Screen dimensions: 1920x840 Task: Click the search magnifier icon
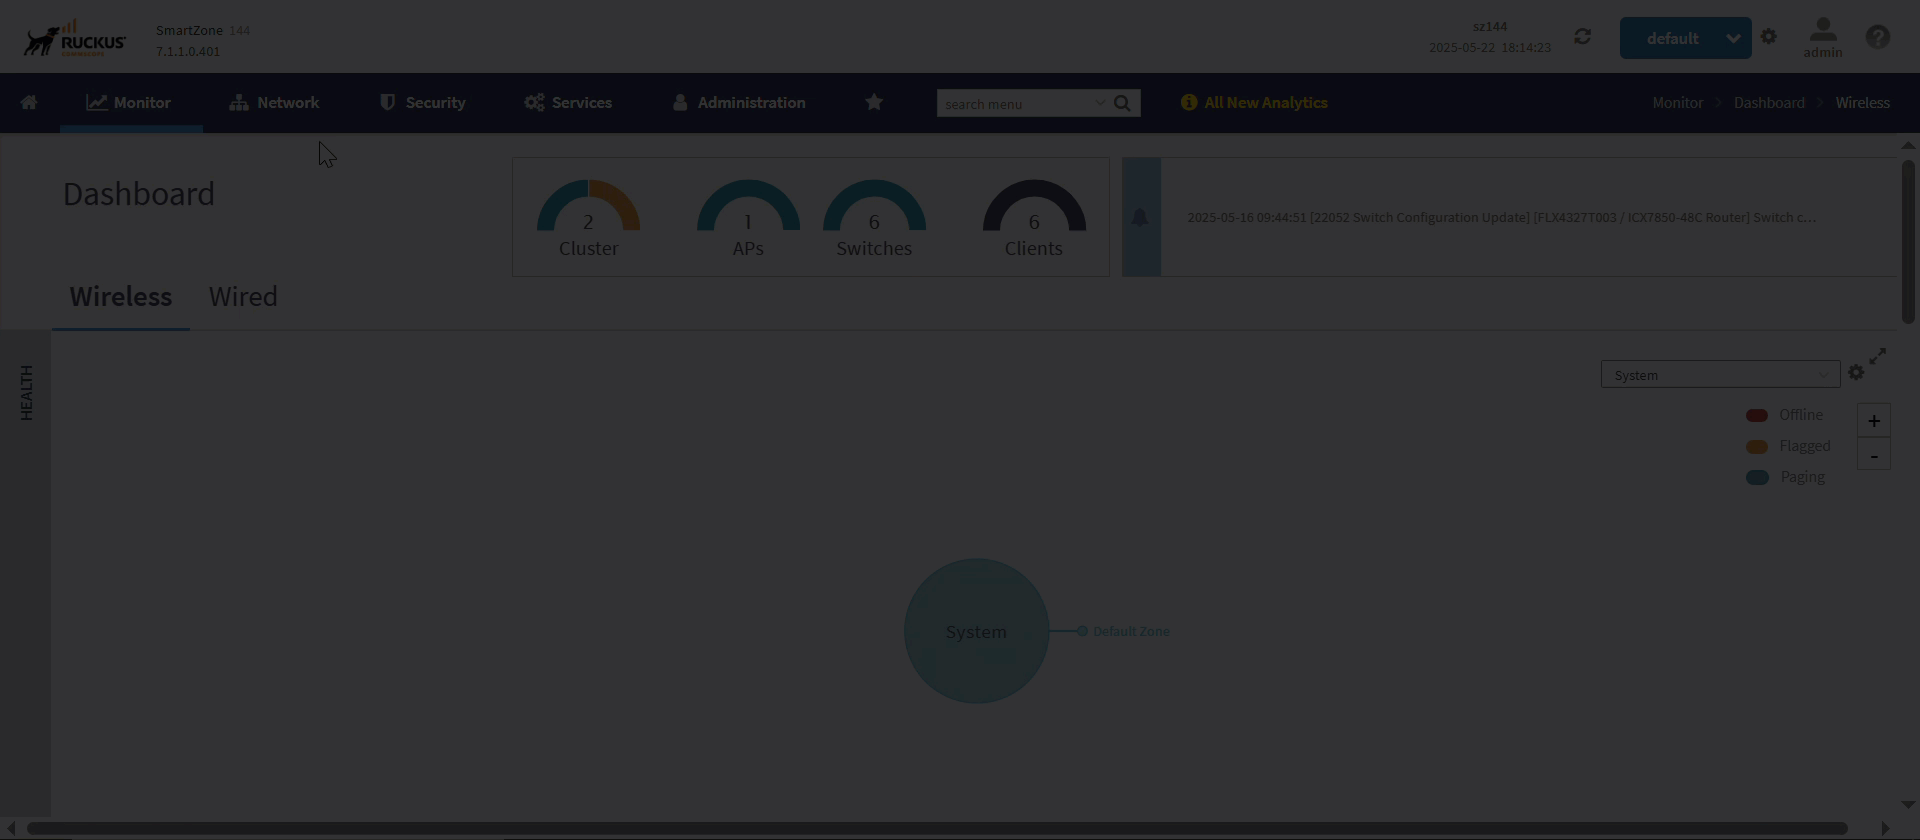(1122, 103)
